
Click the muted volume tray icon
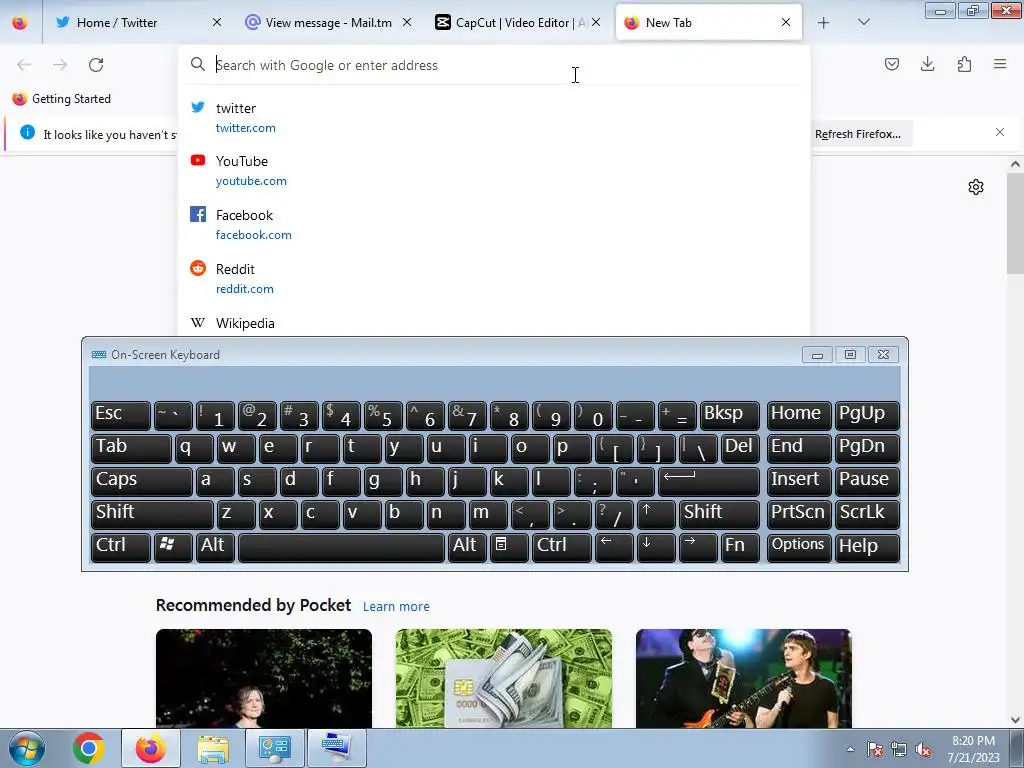tap(923, 749)
